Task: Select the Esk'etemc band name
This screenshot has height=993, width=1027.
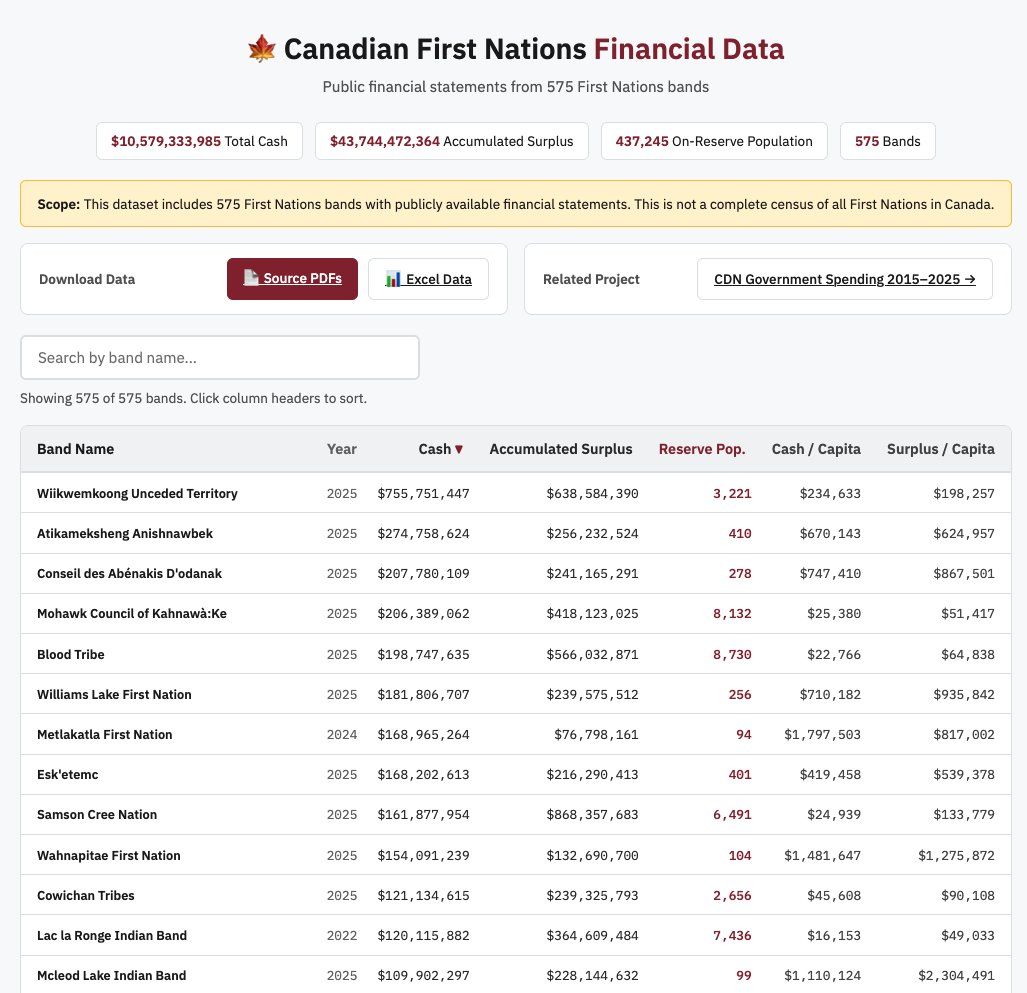Action: point(67,775)
